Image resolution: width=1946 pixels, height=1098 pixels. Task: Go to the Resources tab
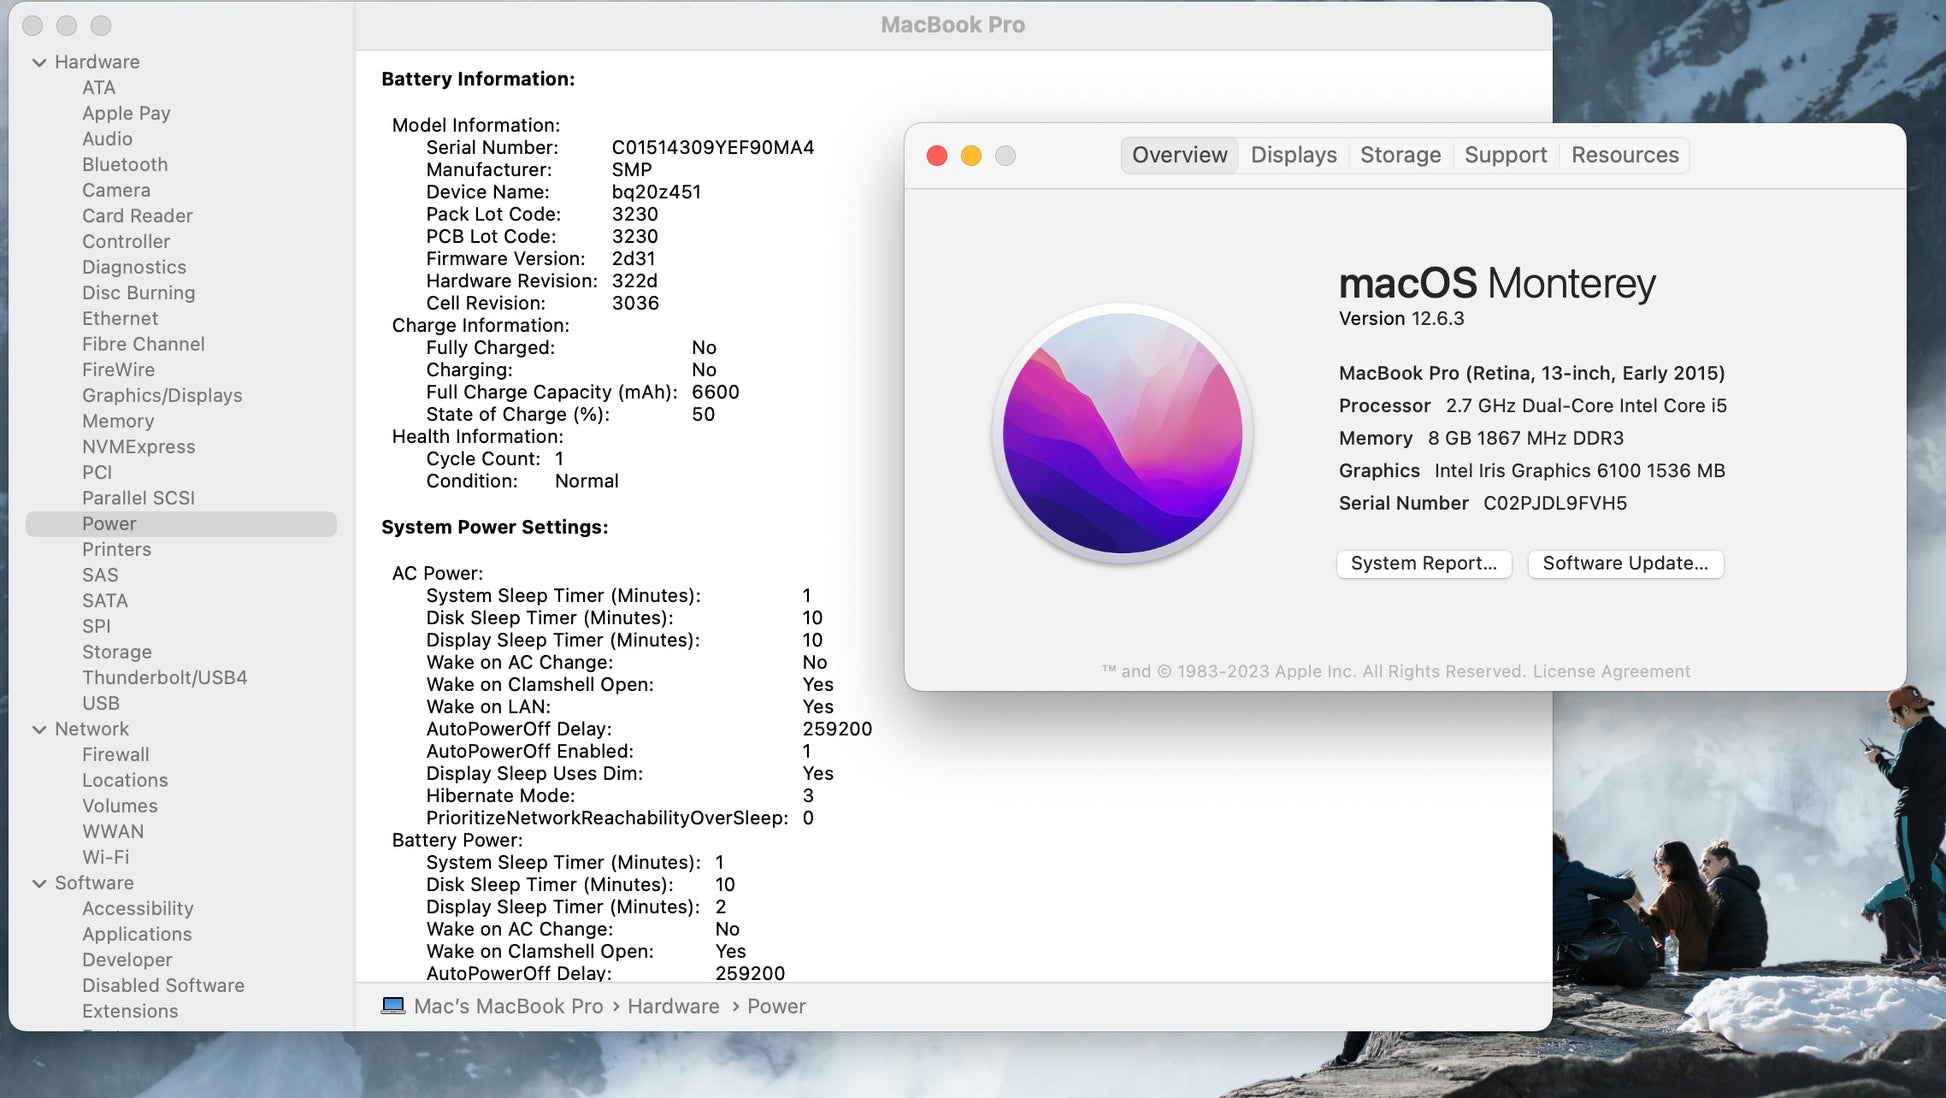(x=1624, y=155)
